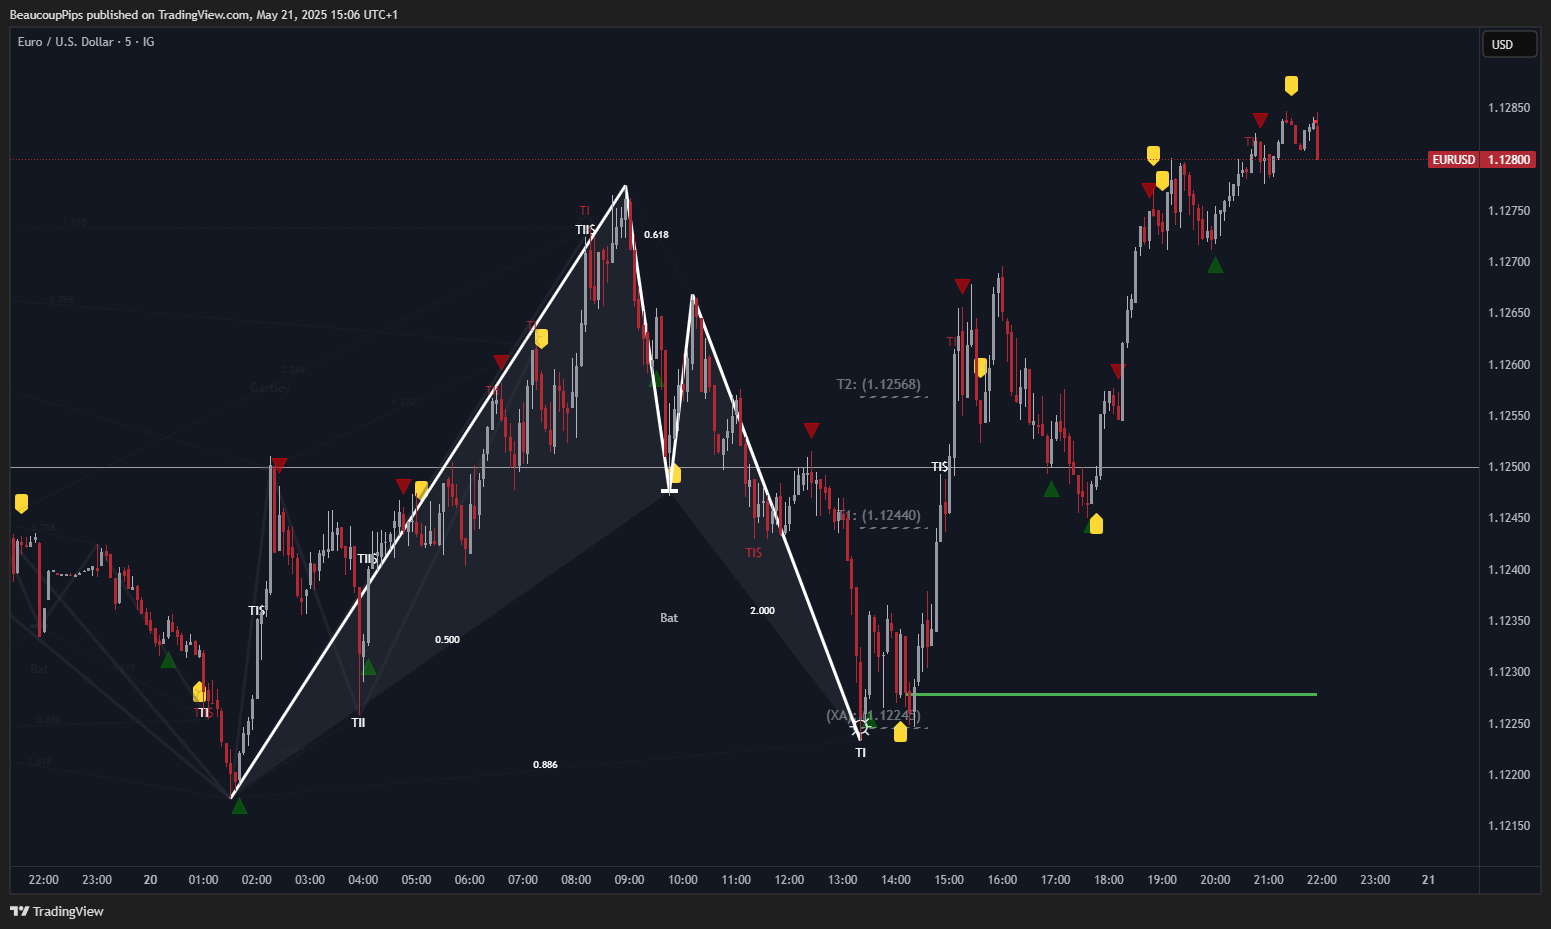This screenshot has width=1551, height=929.
Task: Click the 18:00 time axis label
Action: coord(1108,880)
